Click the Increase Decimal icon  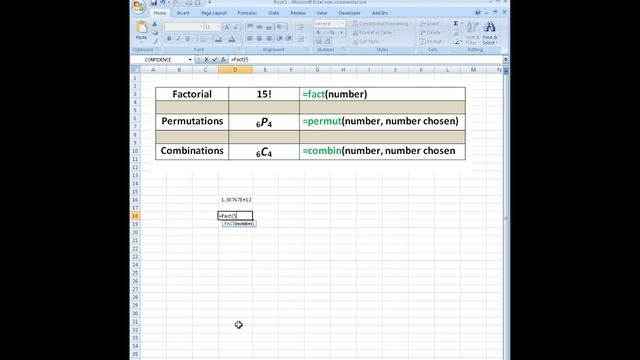coord(319,41)
